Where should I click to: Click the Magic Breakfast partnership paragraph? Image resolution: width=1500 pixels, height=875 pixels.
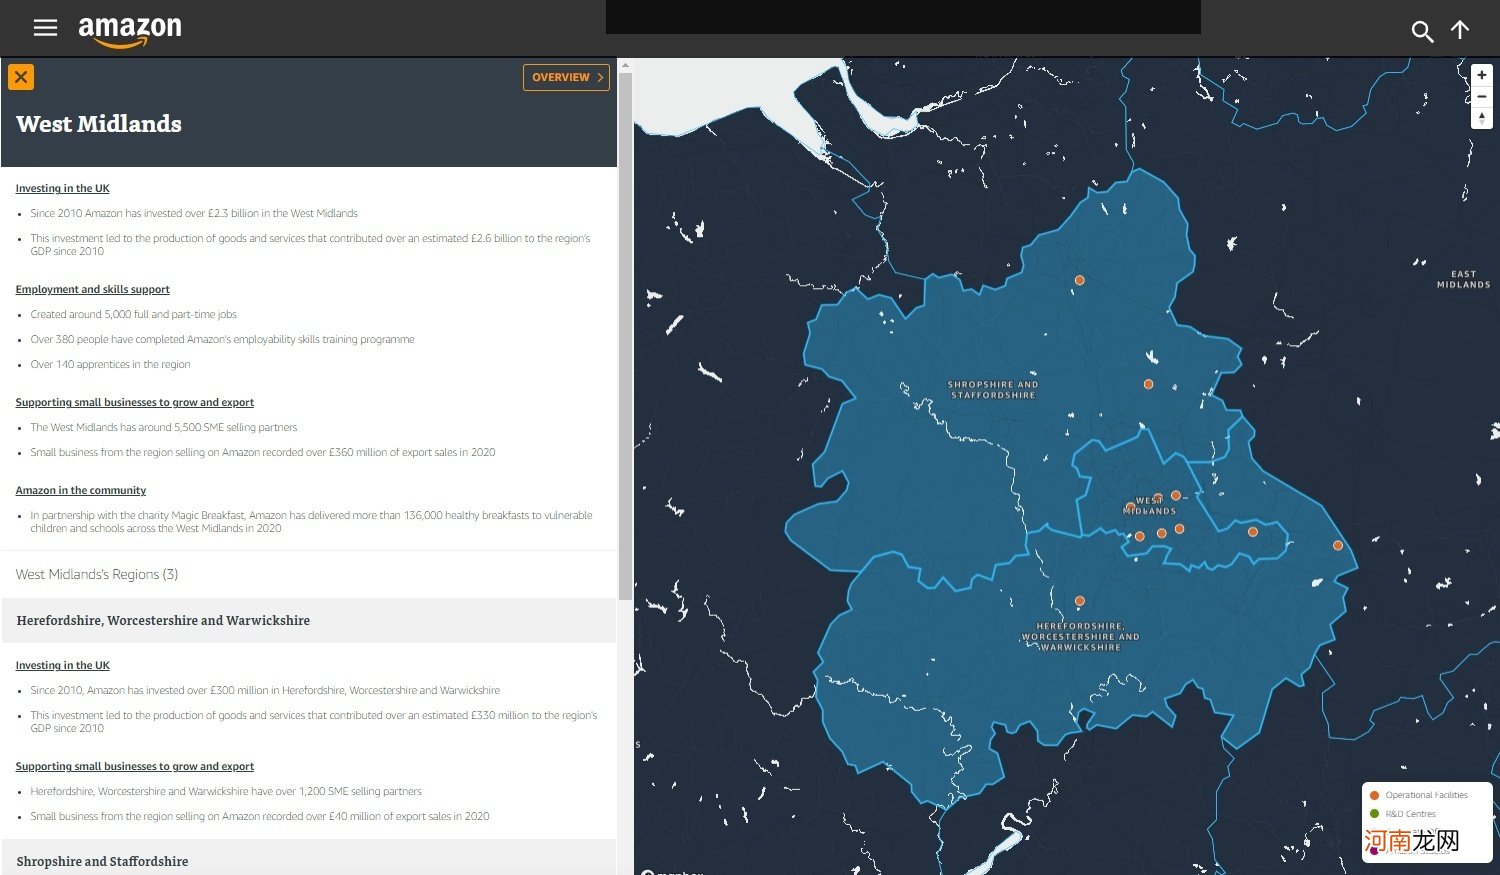[311, 522]
